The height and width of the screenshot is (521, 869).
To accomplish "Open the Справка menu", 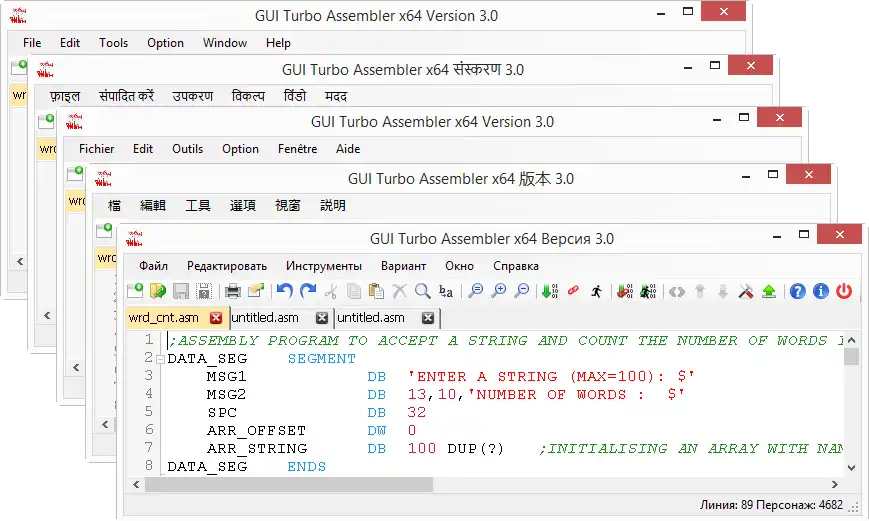I will click(515, 266).
